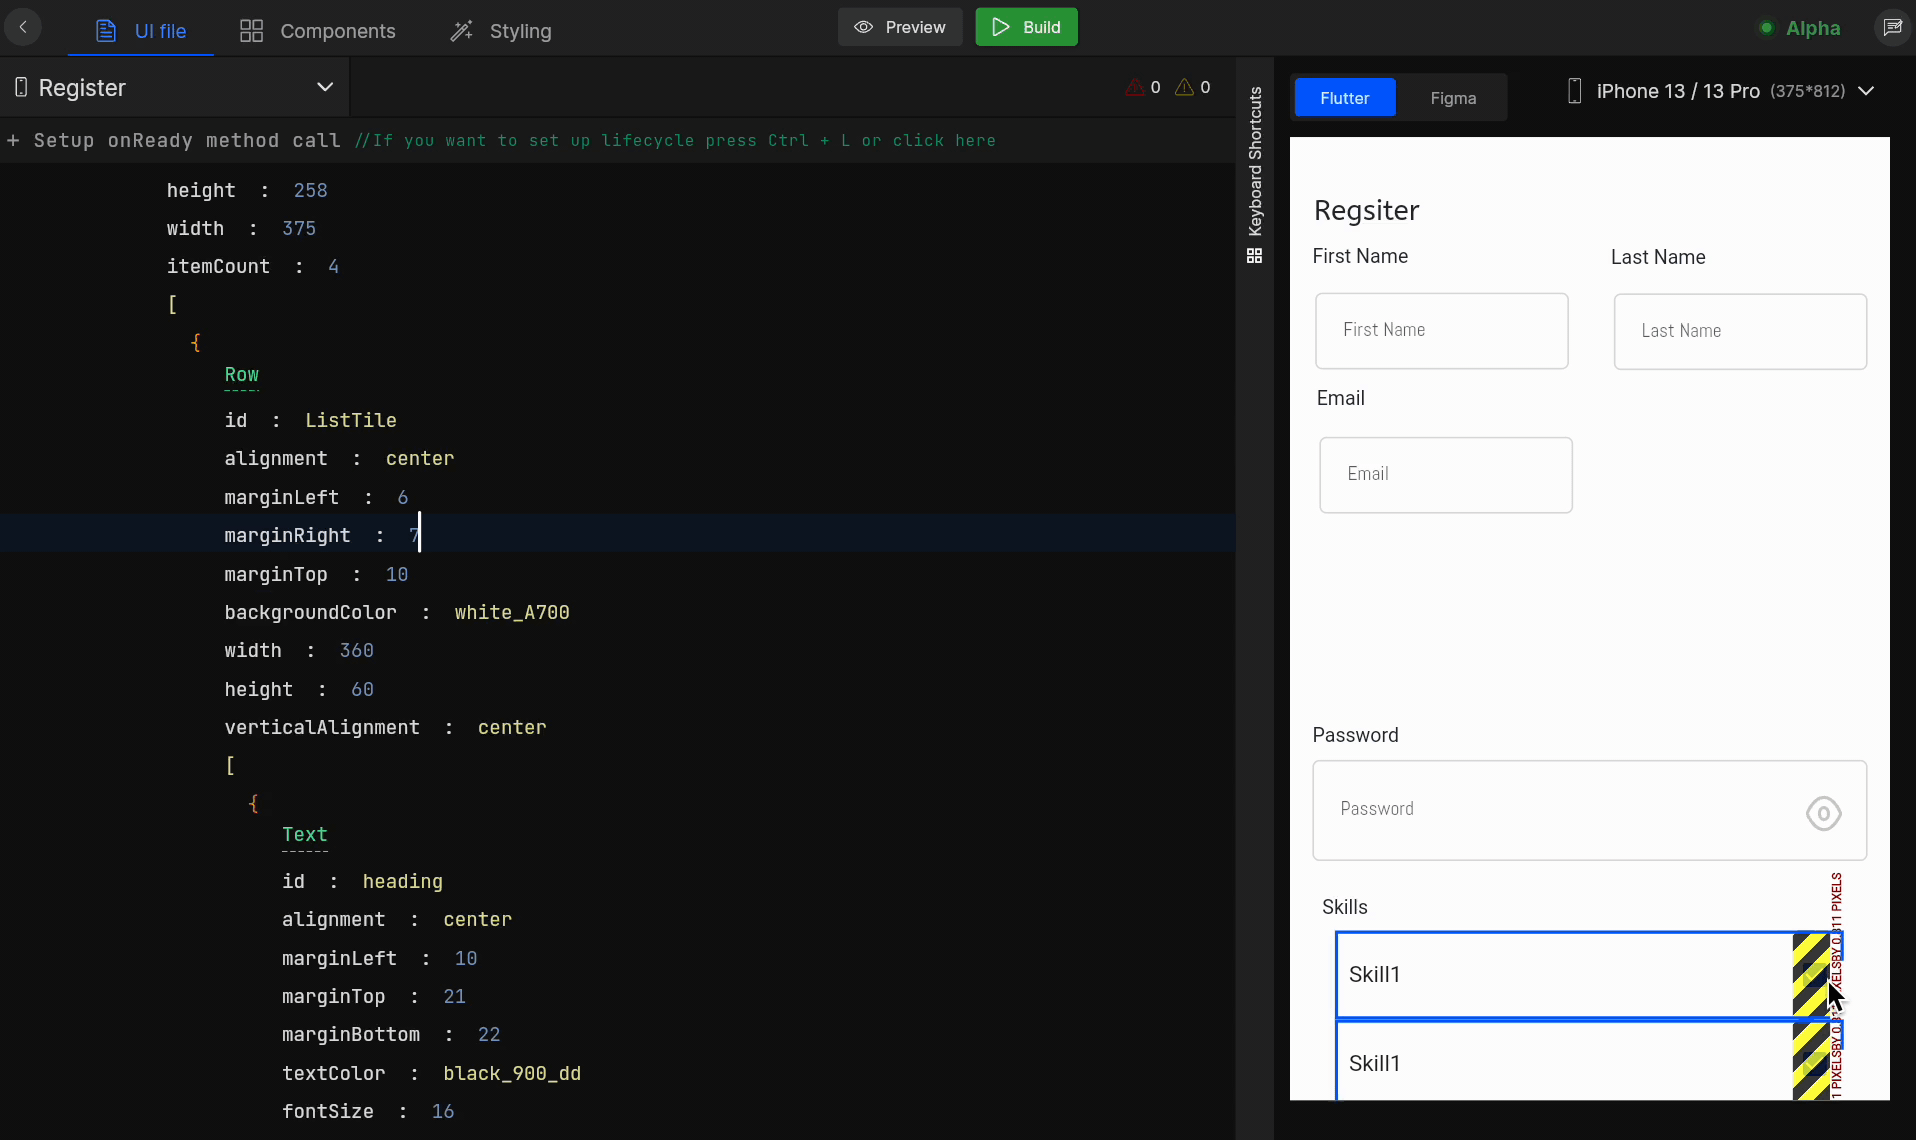Click the Preview button

click(899, 27)
